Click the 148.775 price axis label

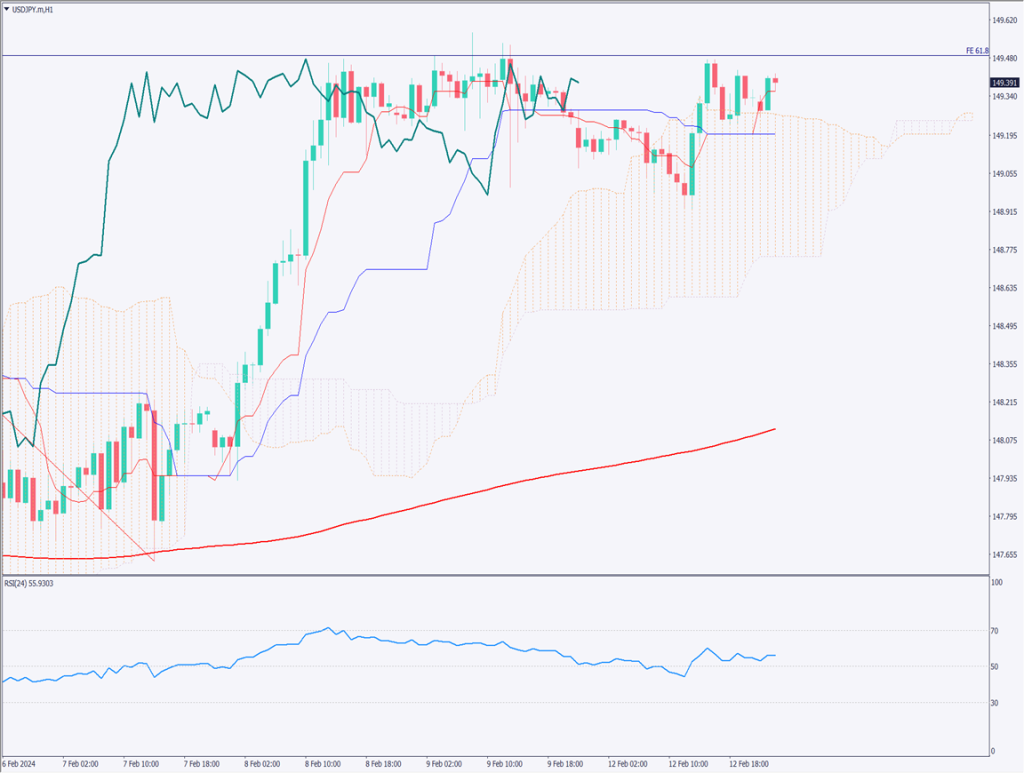click(x=1004, y=250)
